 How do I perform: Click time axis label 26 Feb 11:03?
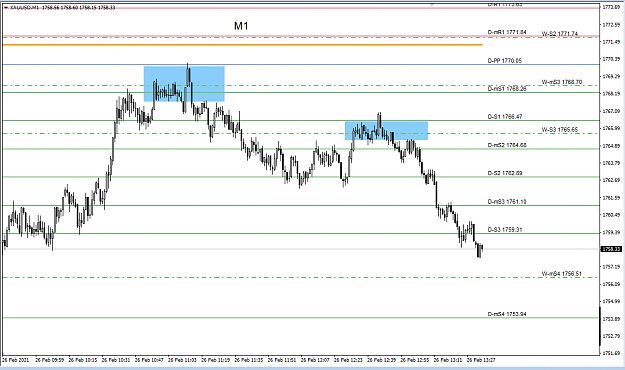(182, 360)
